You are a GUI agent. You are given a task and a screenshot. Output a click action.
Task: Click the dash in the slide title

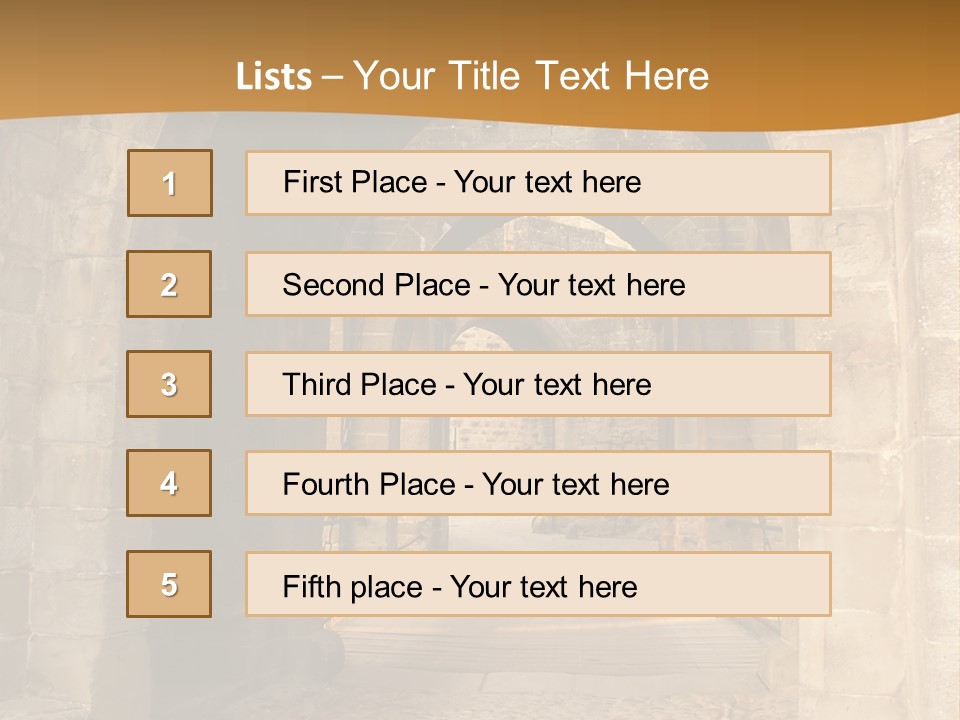[x=333, y=77]
